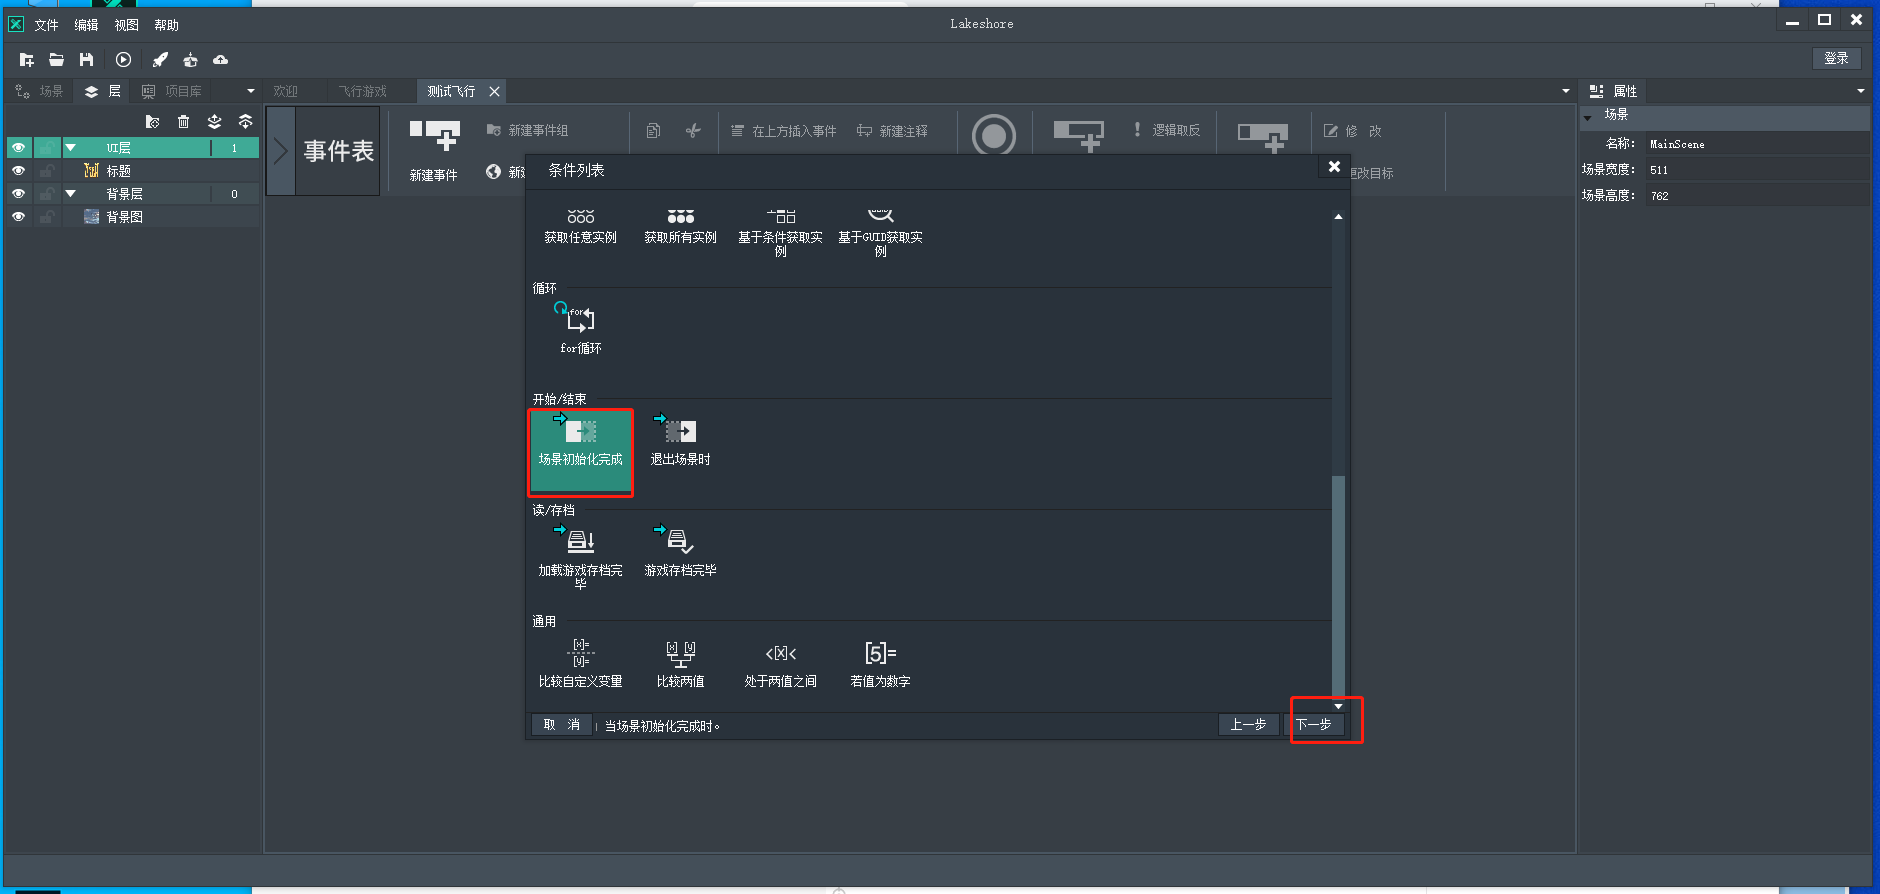Click the scissors cut icon in event toolbar

693,131
